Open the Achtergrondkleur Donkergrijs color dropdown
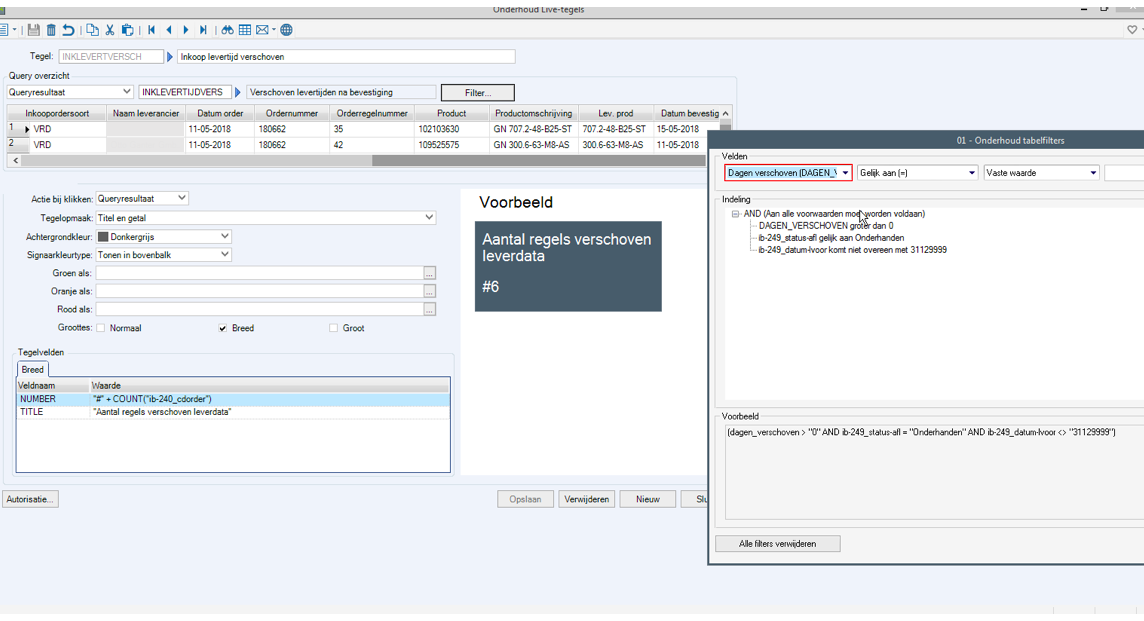1144x621 pixels. (224, 237)
